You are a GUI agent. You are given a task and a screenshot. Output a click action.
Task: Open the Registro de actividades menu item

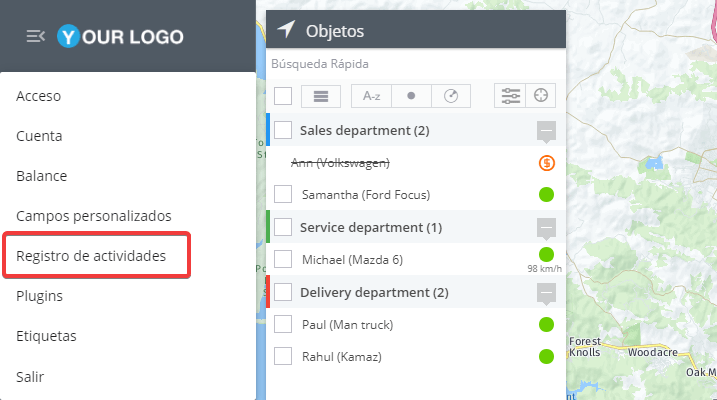[x=91, y=256]
